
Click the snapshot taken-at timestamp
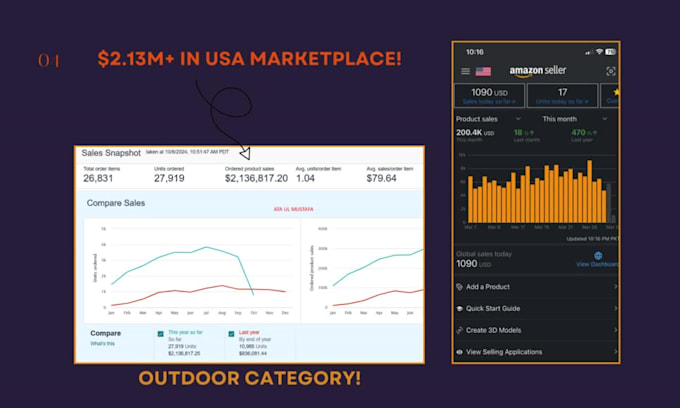[187, 152]
